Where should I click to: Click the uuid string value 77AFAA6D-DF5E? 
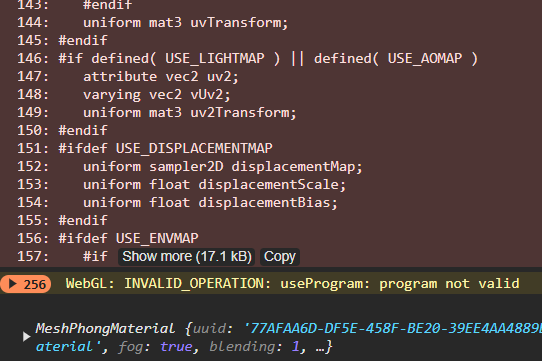click(393, 328)
